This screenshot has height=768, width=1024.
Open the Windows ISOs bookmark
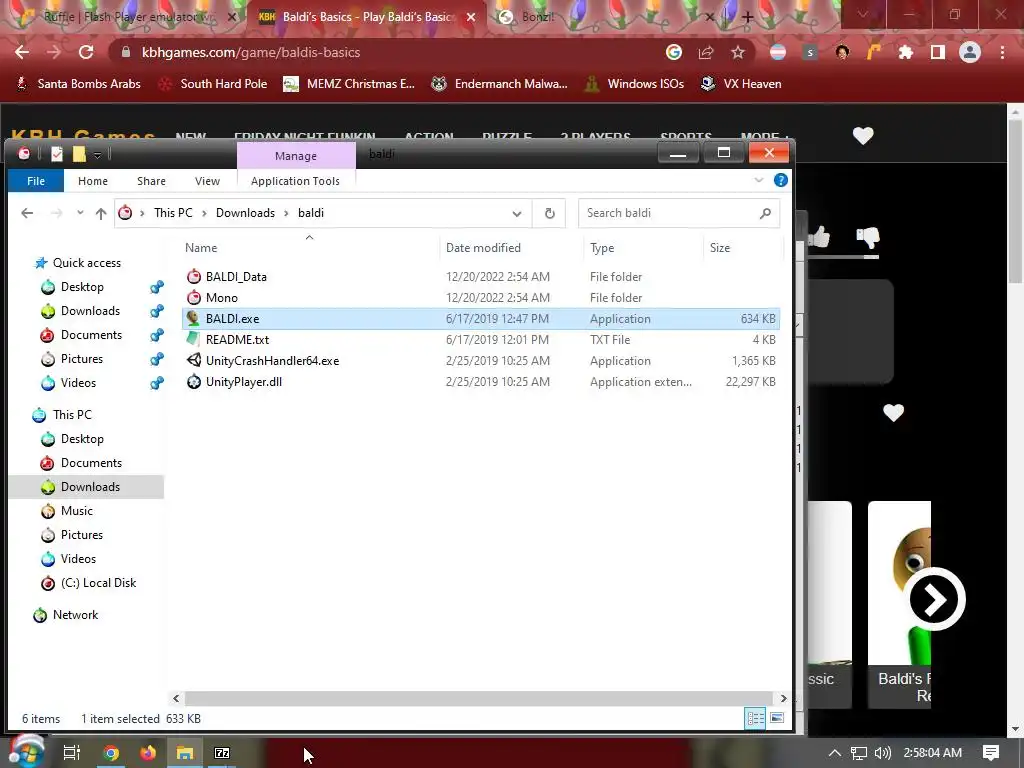click(x=634, y=84)
